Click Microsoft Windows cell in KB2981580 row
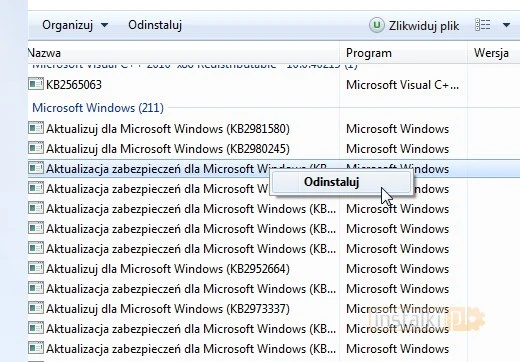 point(397,129)
